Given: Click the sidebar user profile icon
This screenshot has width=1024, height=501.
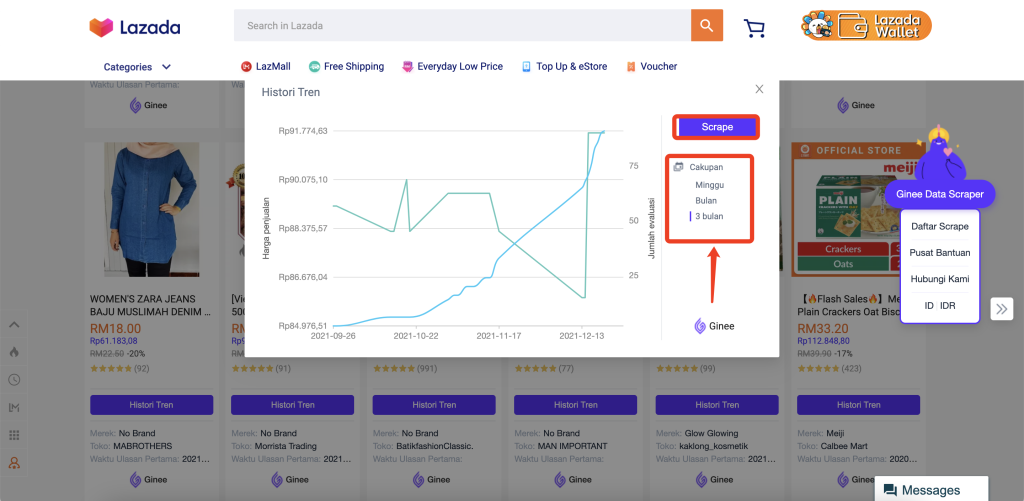Looking at the screenshot, I should [x=14, y=463].
